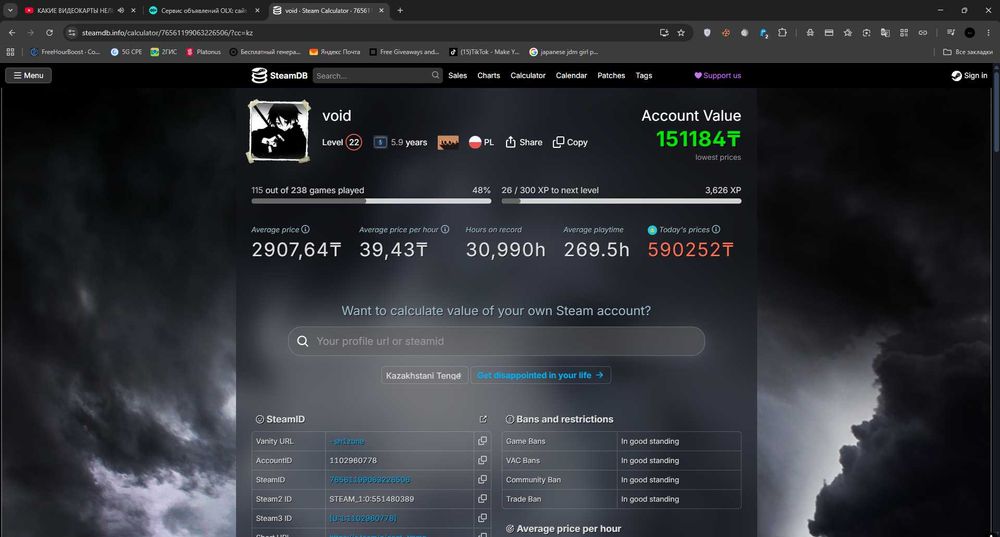The image size is (1000, 537).
Task: Close the OLX tab
Action: click(x=257, y=10)
